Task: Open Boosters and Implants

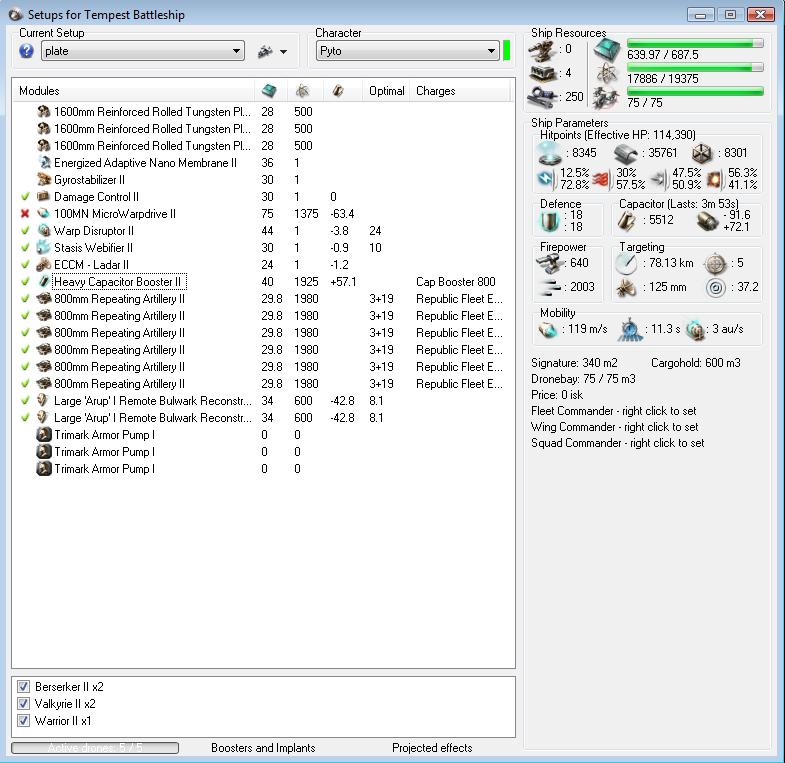Action: click(263, 747)
